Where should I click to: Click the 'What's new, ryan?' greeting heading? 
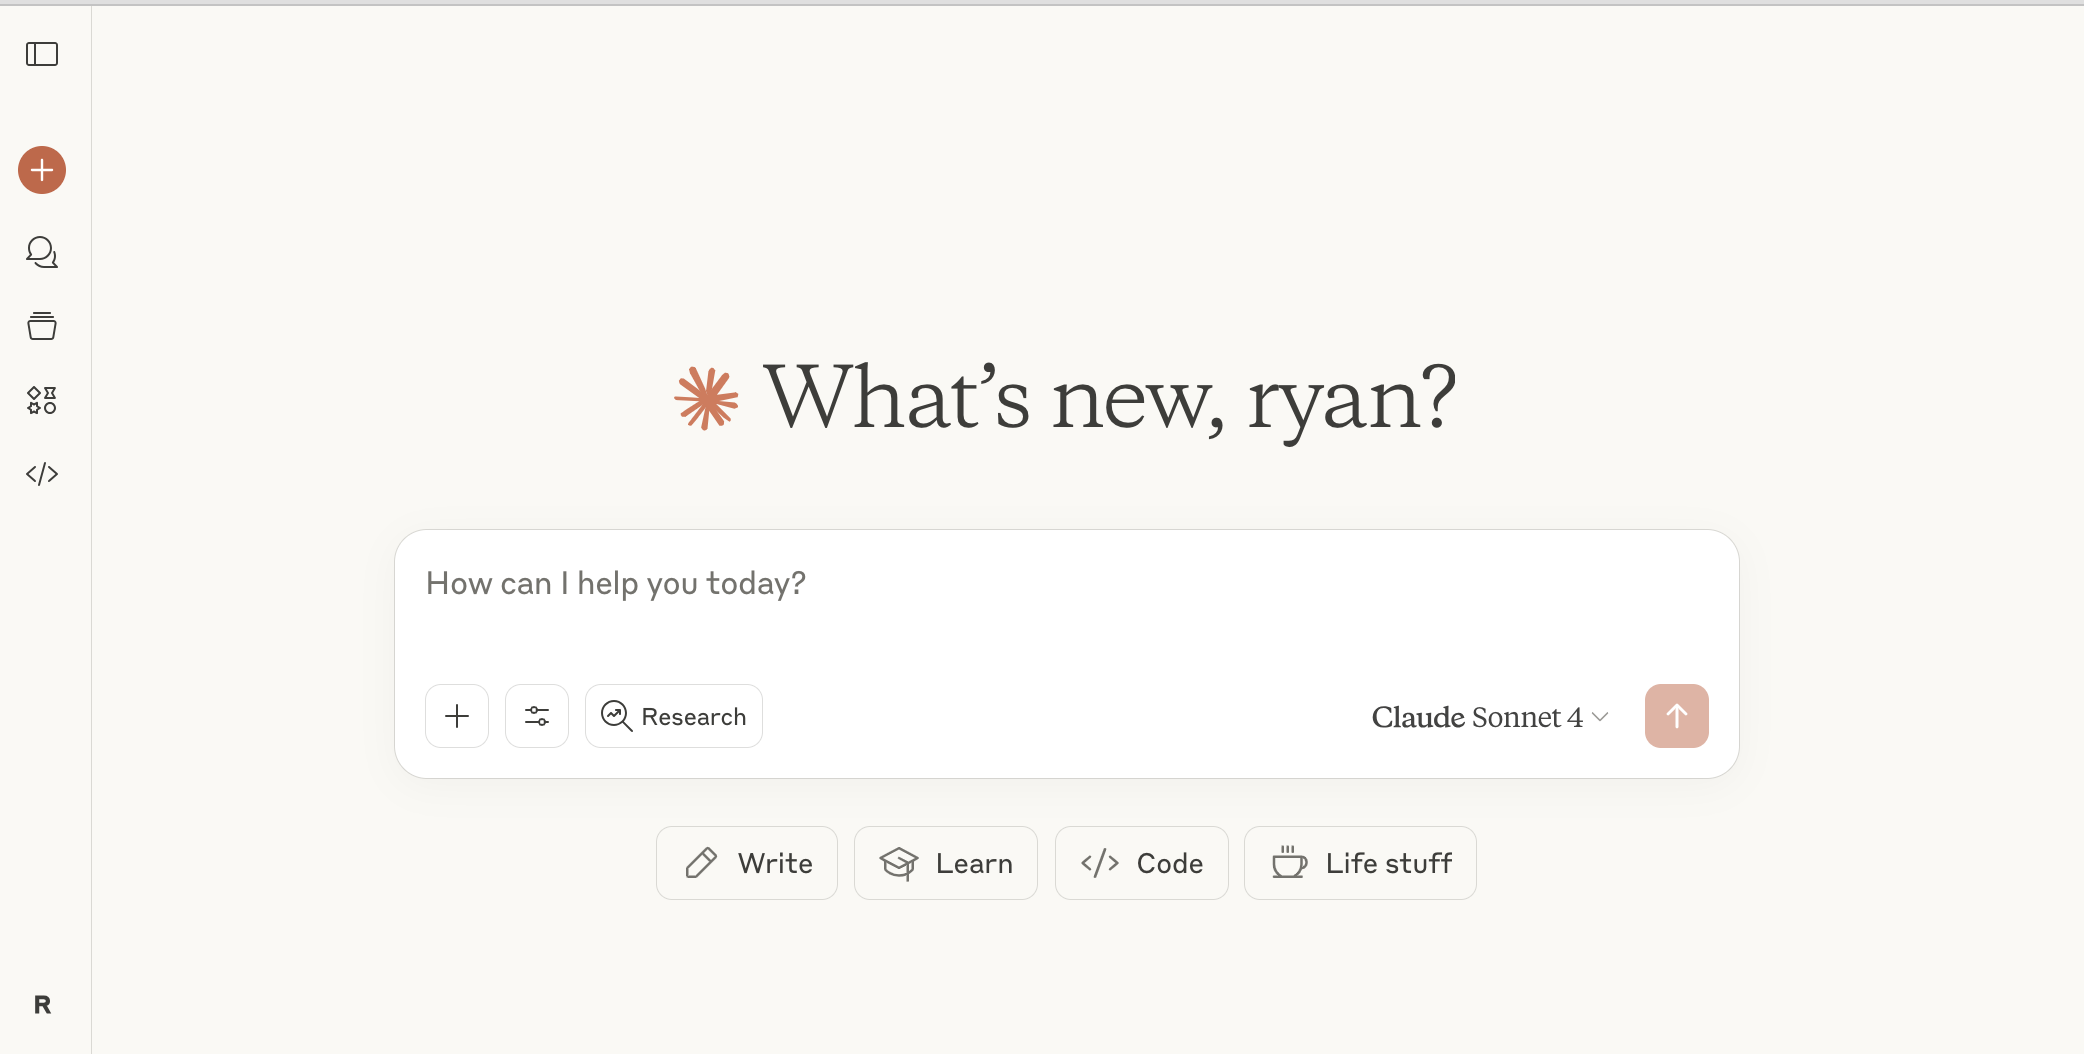1108,398
